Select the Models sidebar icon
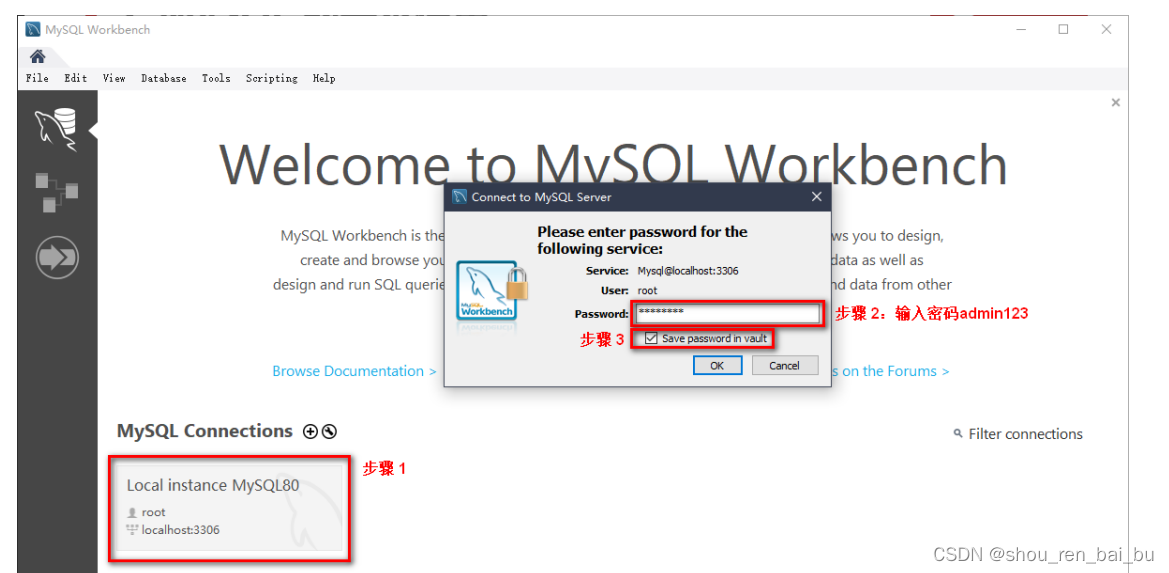 pyautogui.click(x=57, y=192)
